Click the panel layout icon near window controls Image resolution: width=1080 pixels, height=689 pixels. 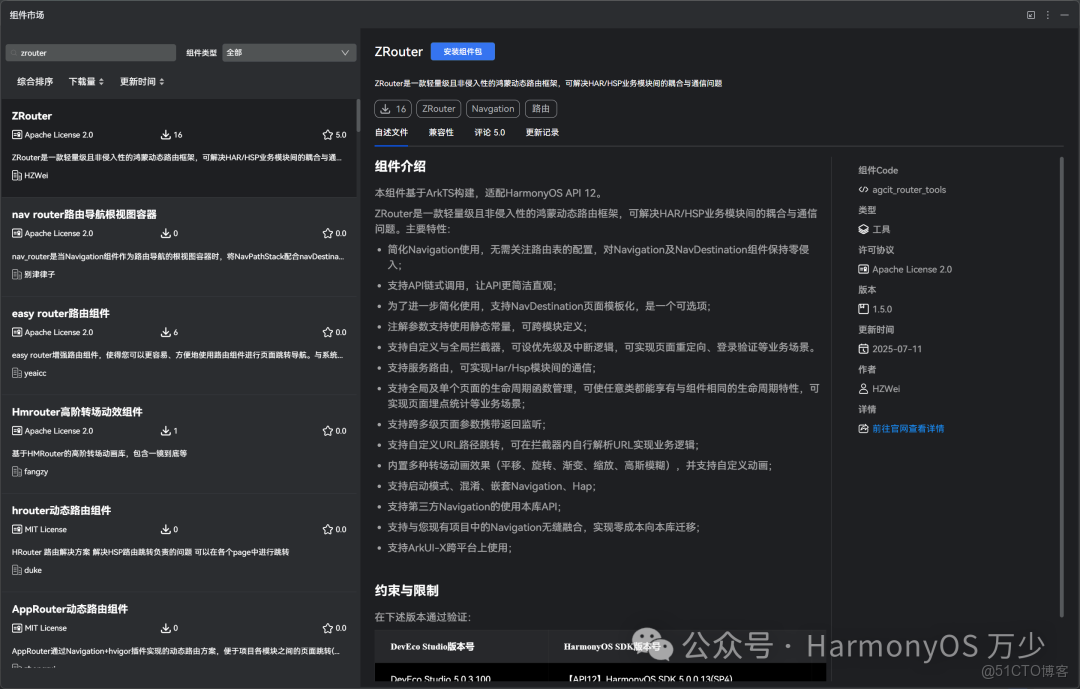1029,15
